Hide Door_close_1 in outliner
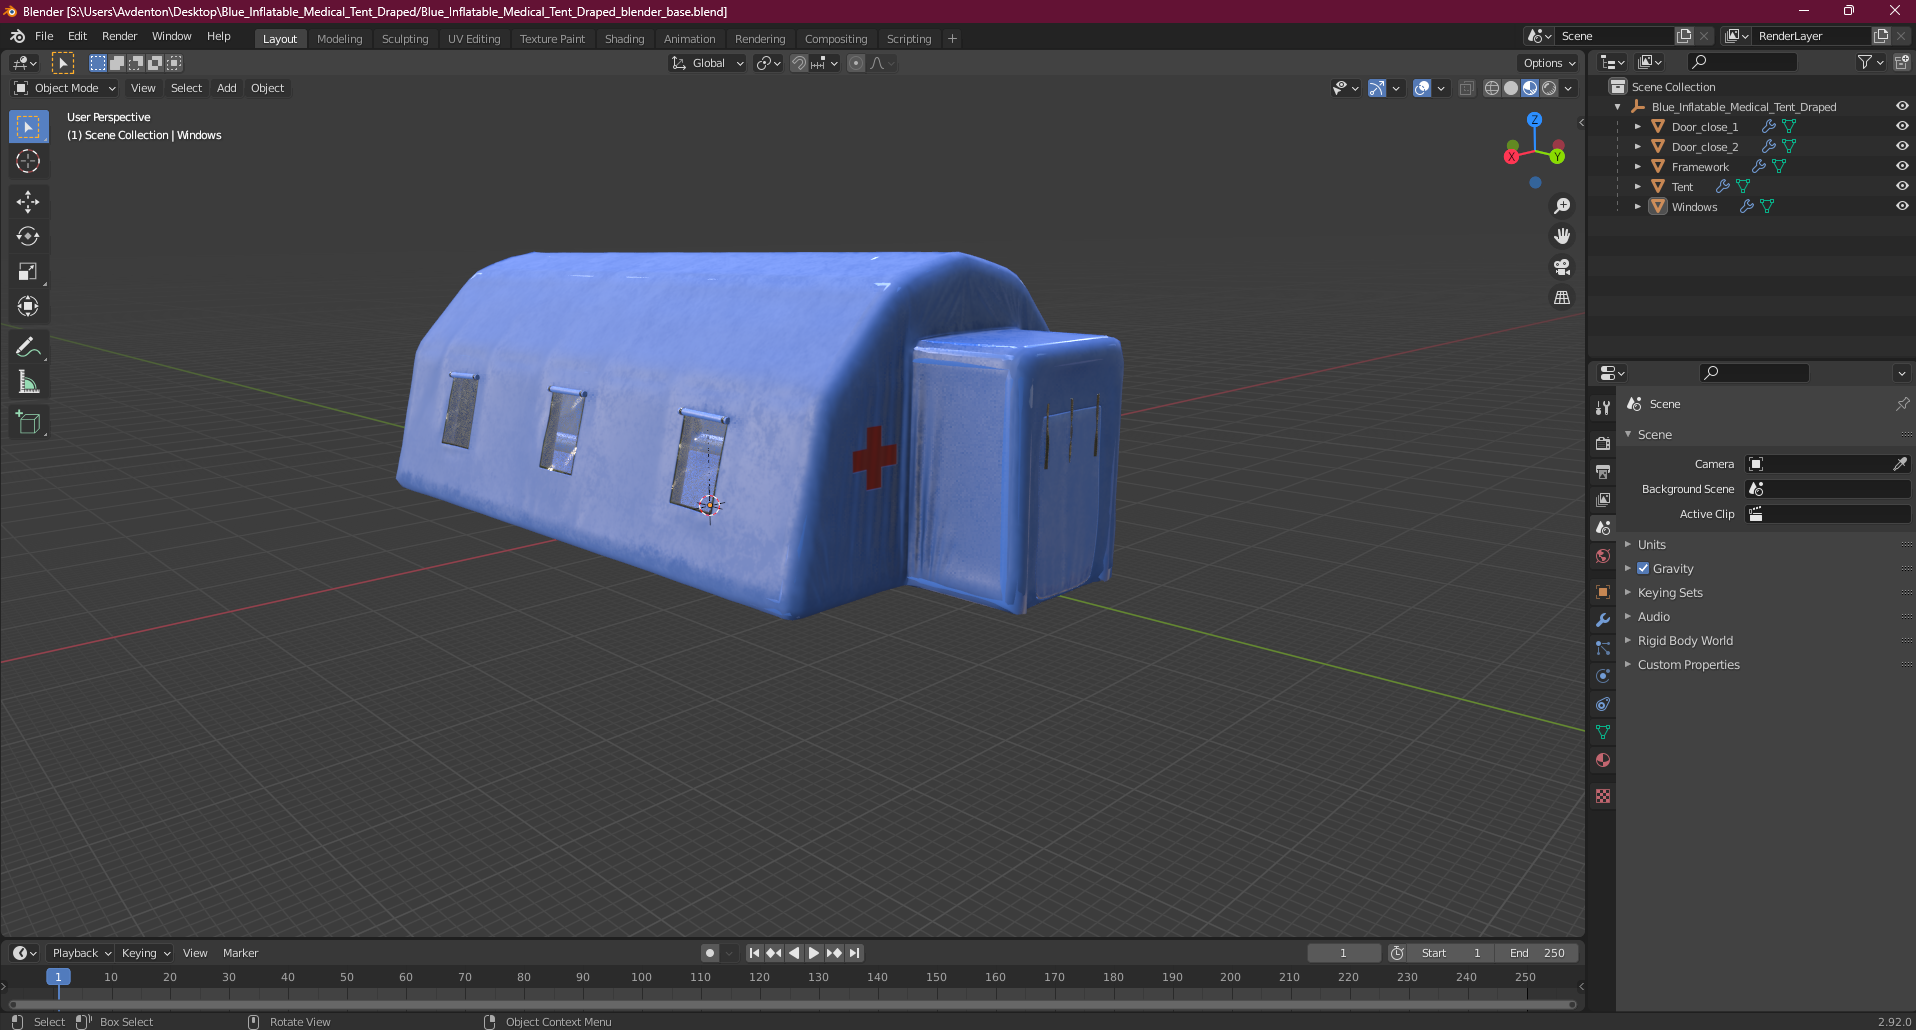The height and width of the screenshot is (1030, 1916). [1902, 127]
